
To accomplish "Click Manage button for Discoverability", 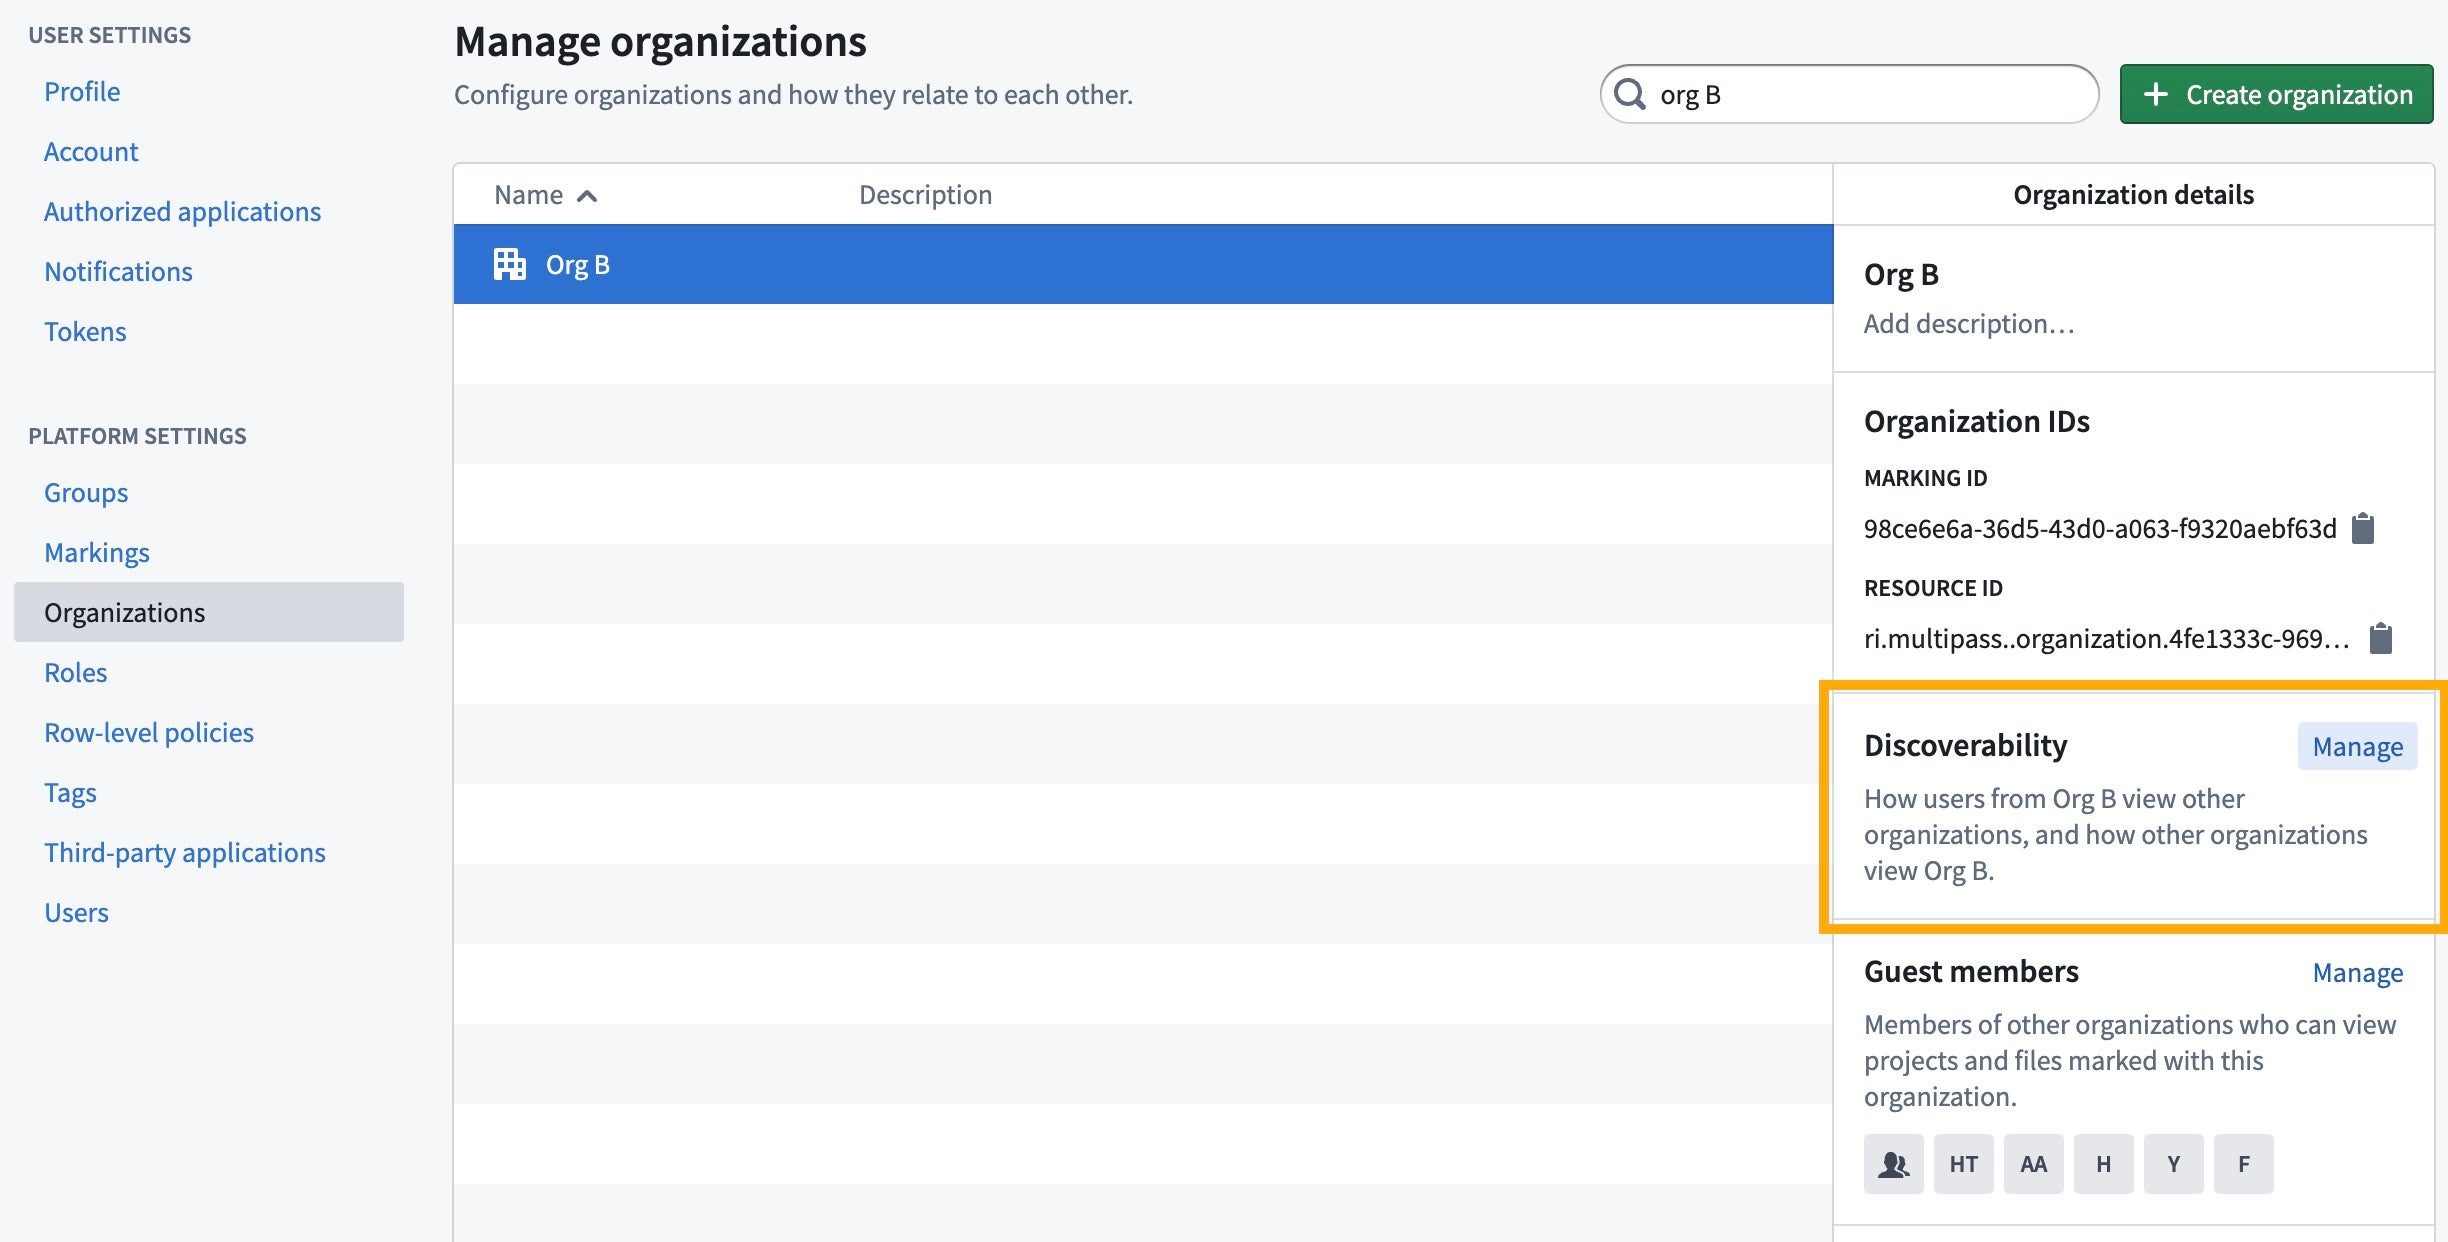I will [x=2358, y=745].
